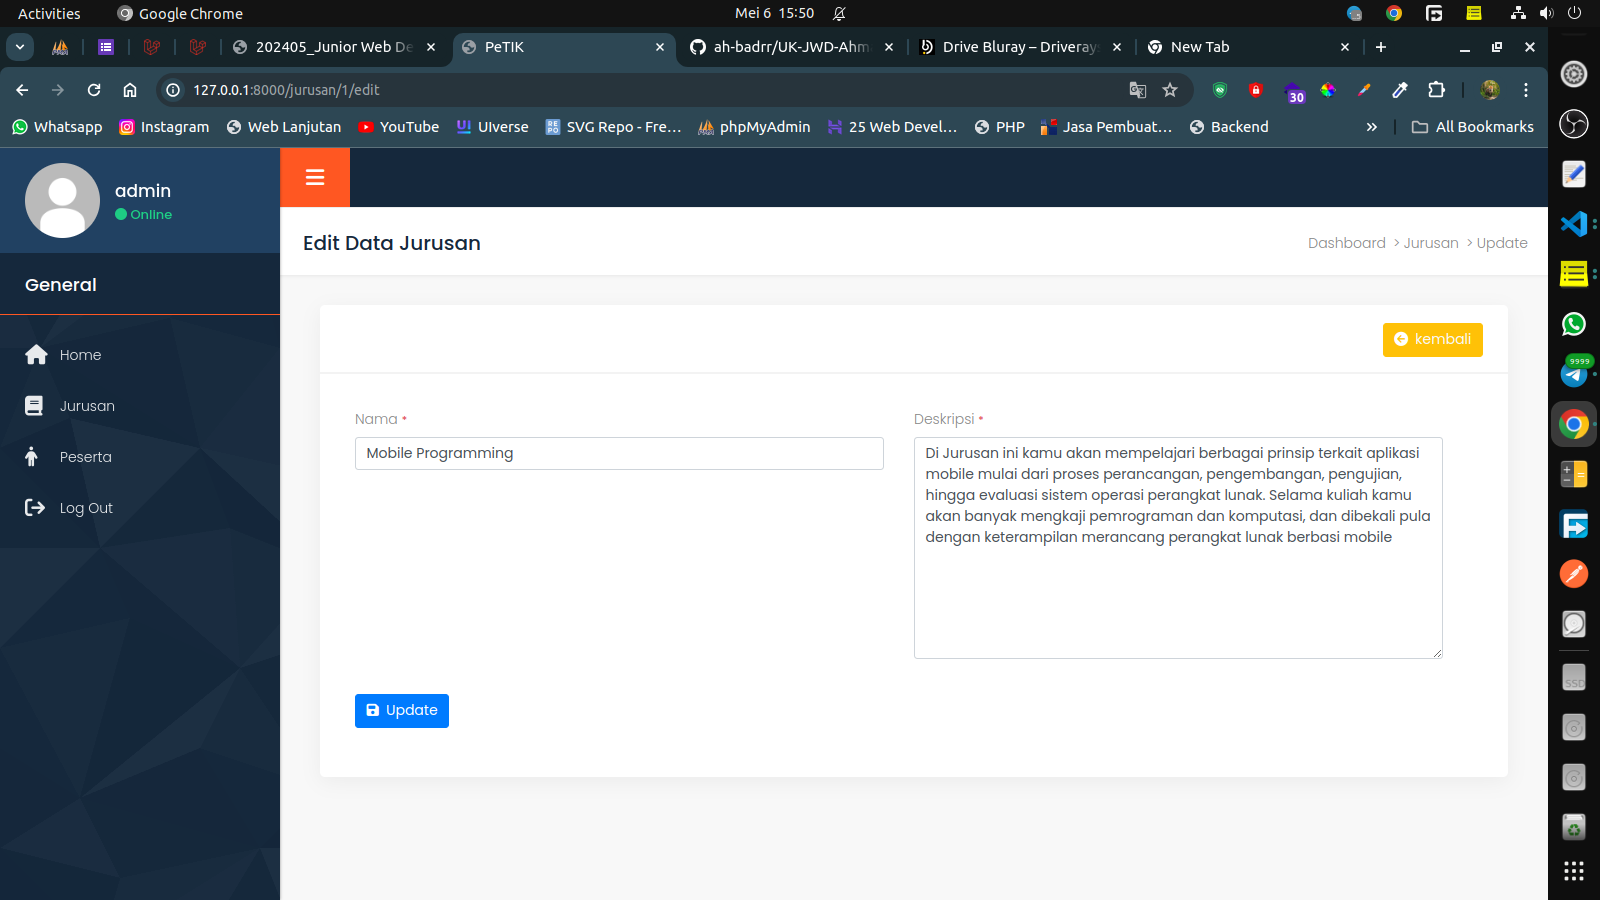Screen dimensions: 1600x900
Task: Open the Chrome profile avatar
Action: click(1490, 90)
